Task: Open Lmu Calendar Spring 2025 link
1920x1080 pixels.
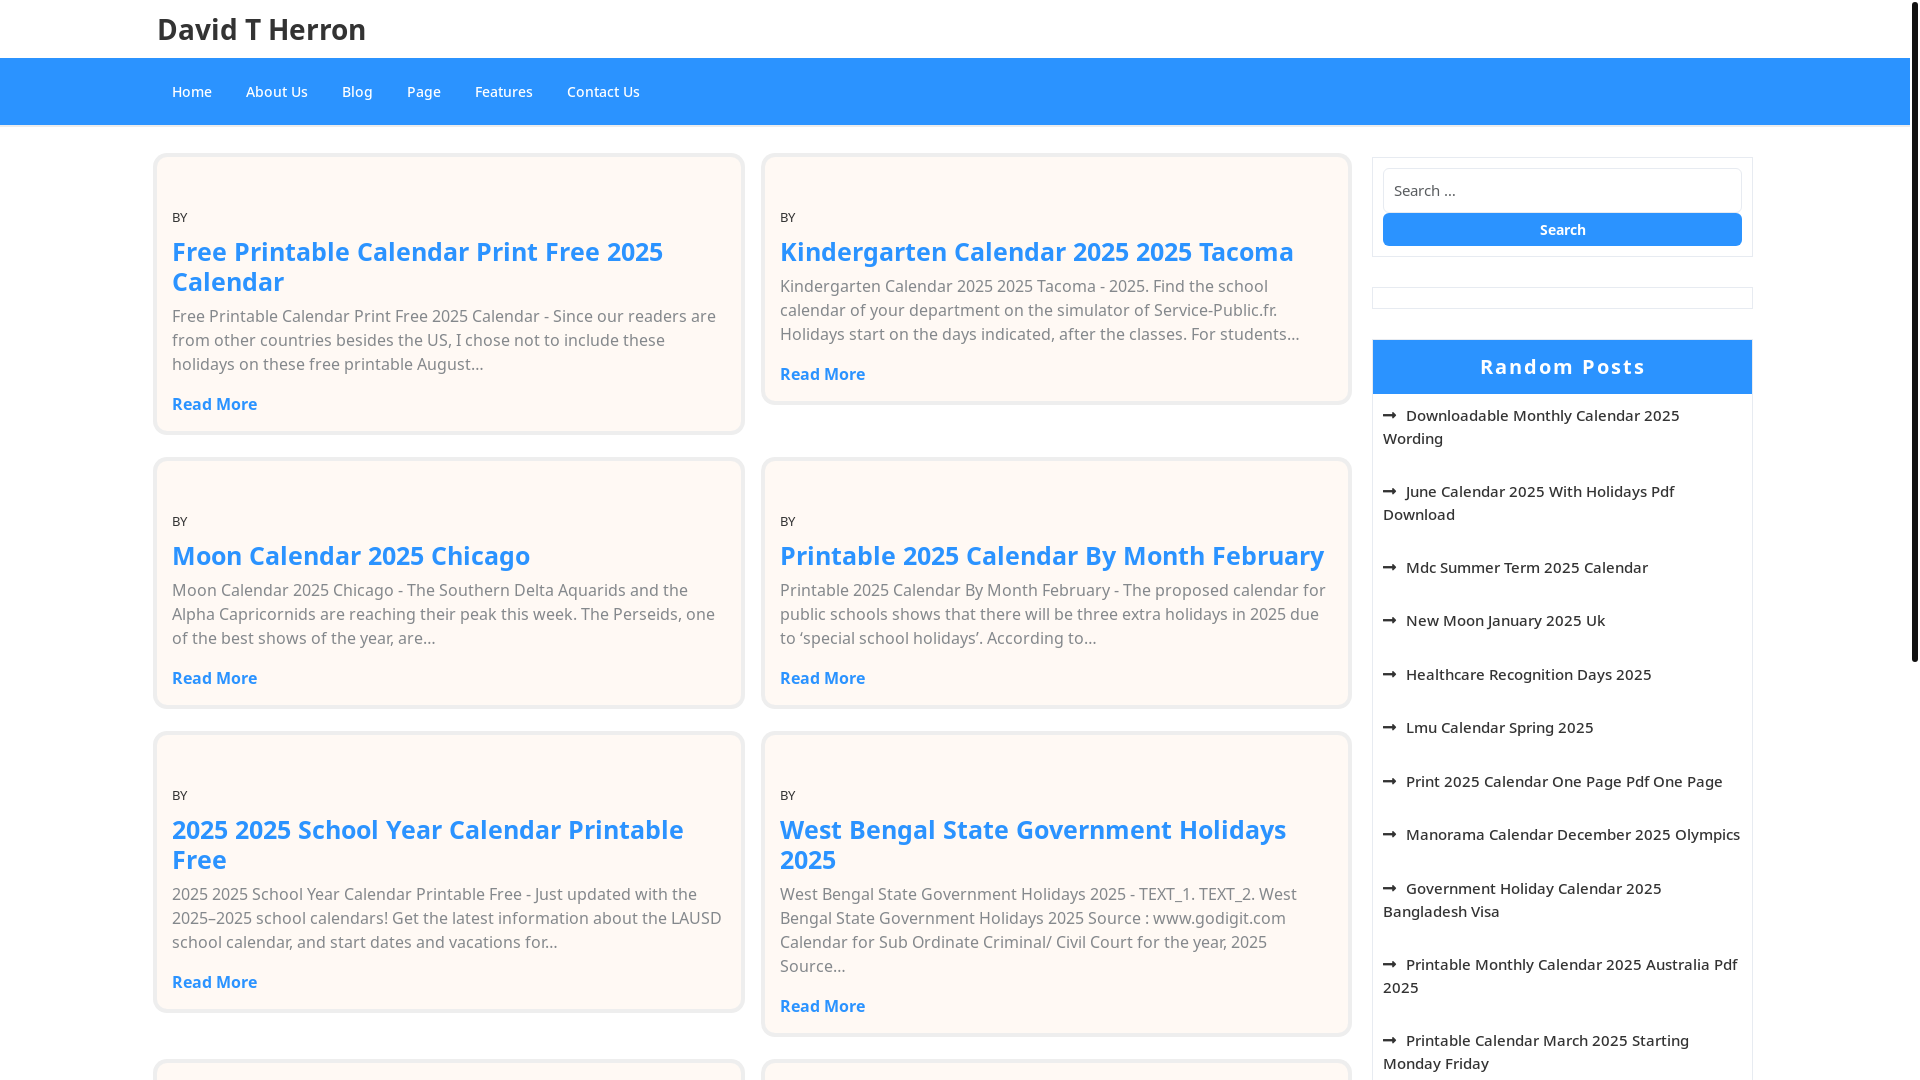Action: (1500, 728)
